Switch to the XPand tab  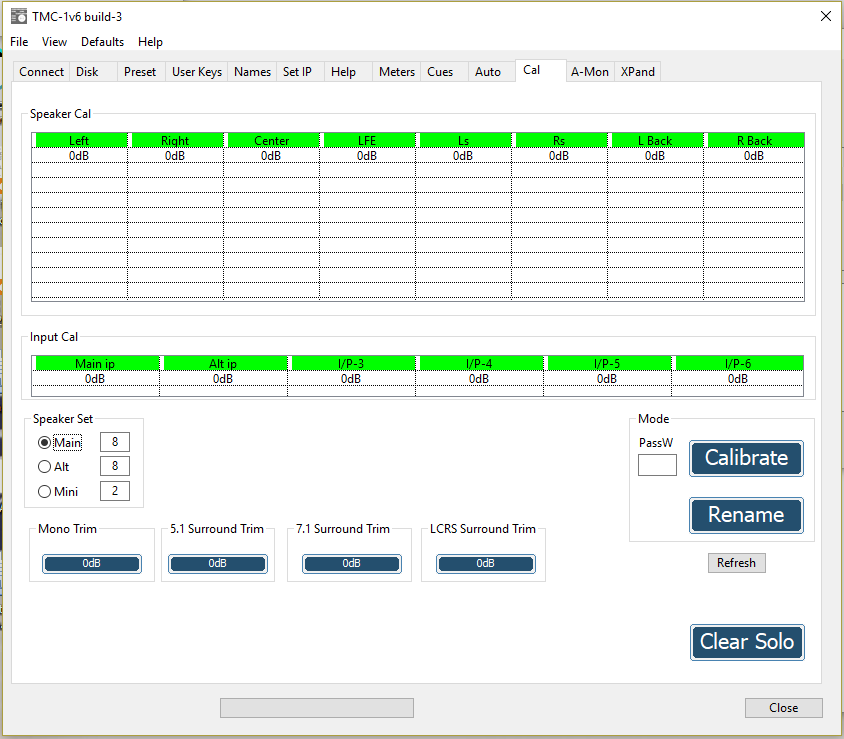[638, 72]
